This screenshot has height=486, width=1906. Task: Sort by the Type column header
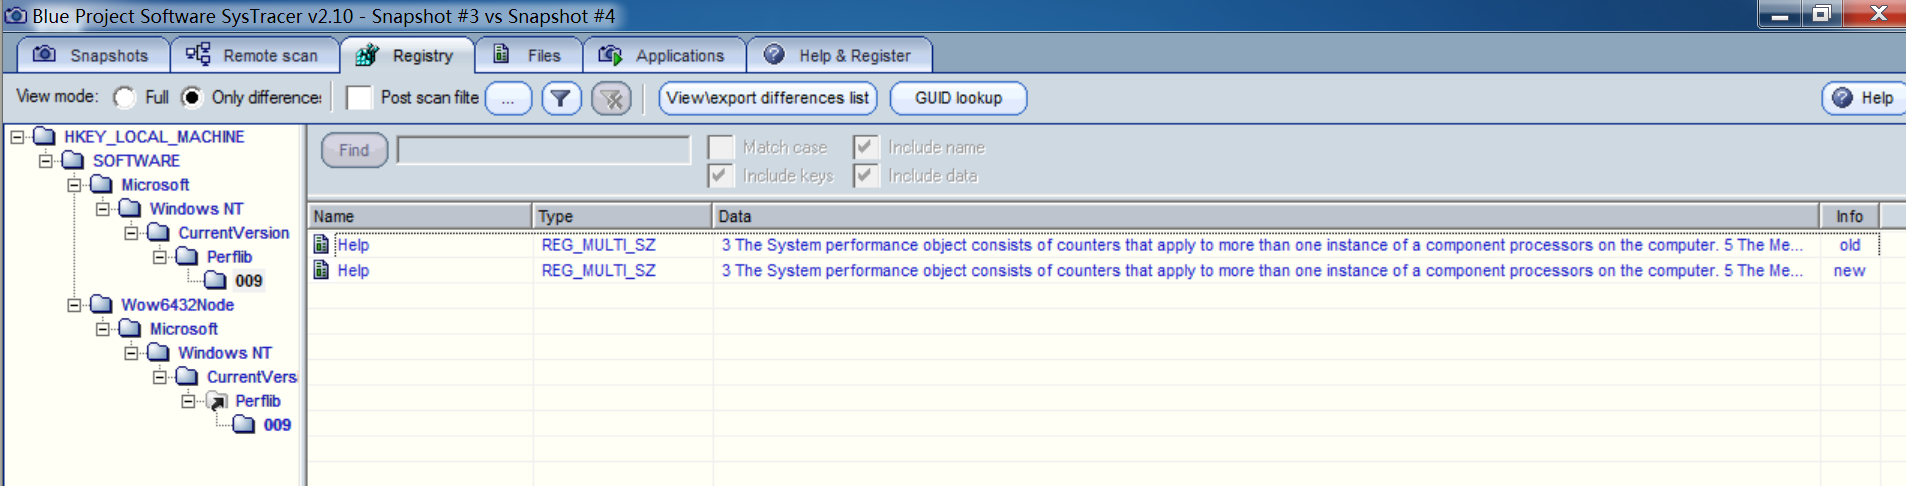coord(622,216)
